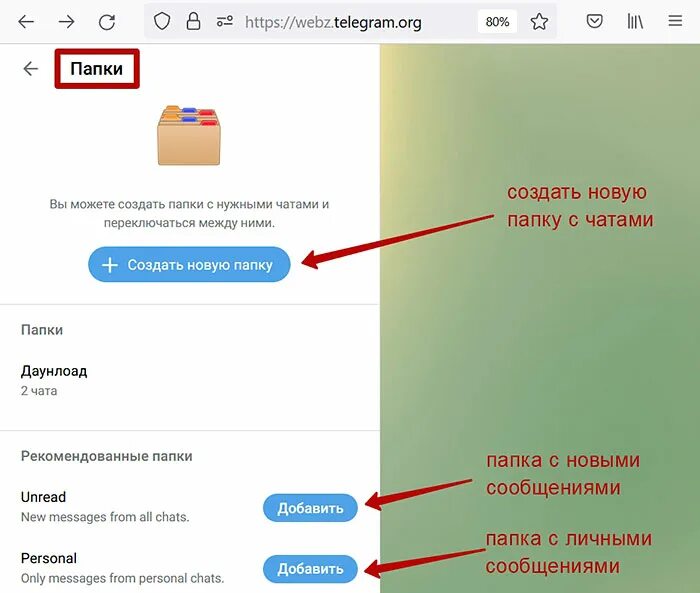Viewport: 700px width, 593px height.
Task: Add the Personal recommended folder
Action: (310, 569)
